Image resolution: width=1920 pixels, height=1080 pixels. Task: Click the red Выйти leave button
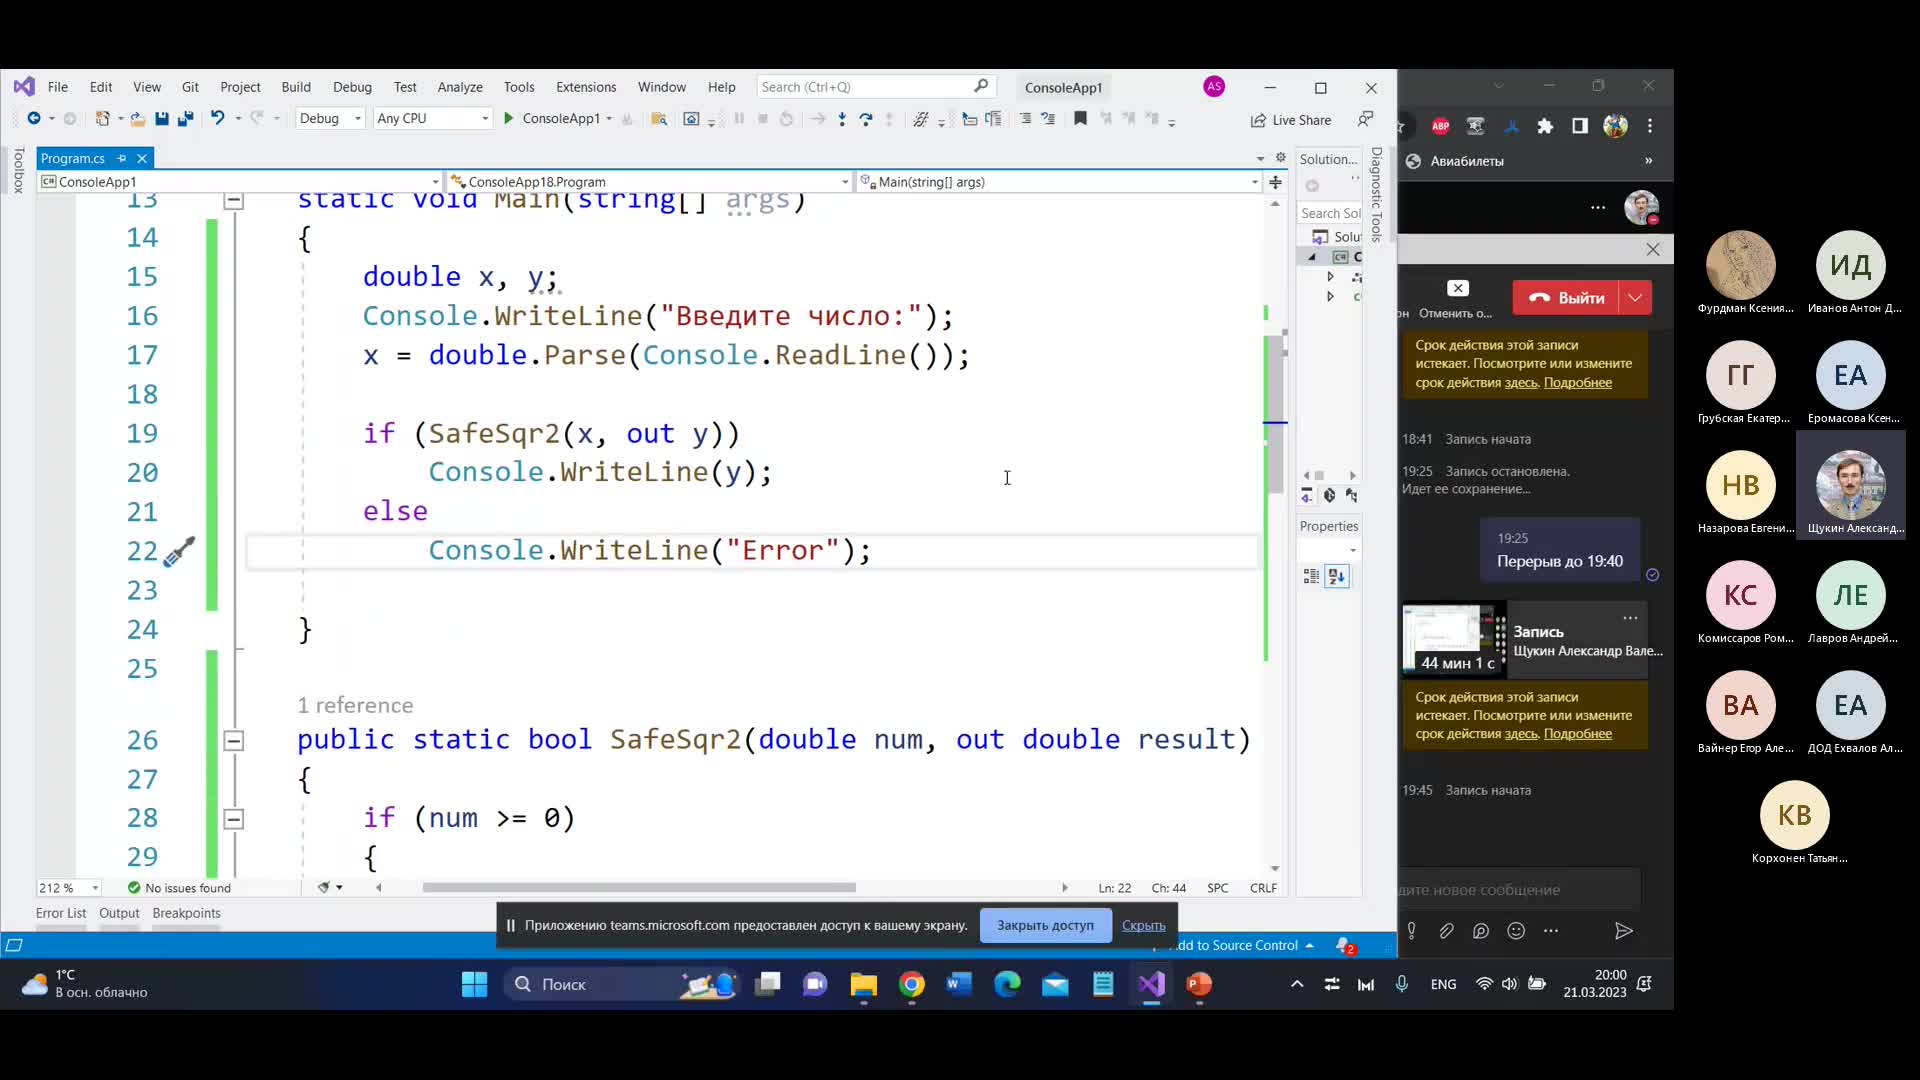click(x=1566, y=298)
